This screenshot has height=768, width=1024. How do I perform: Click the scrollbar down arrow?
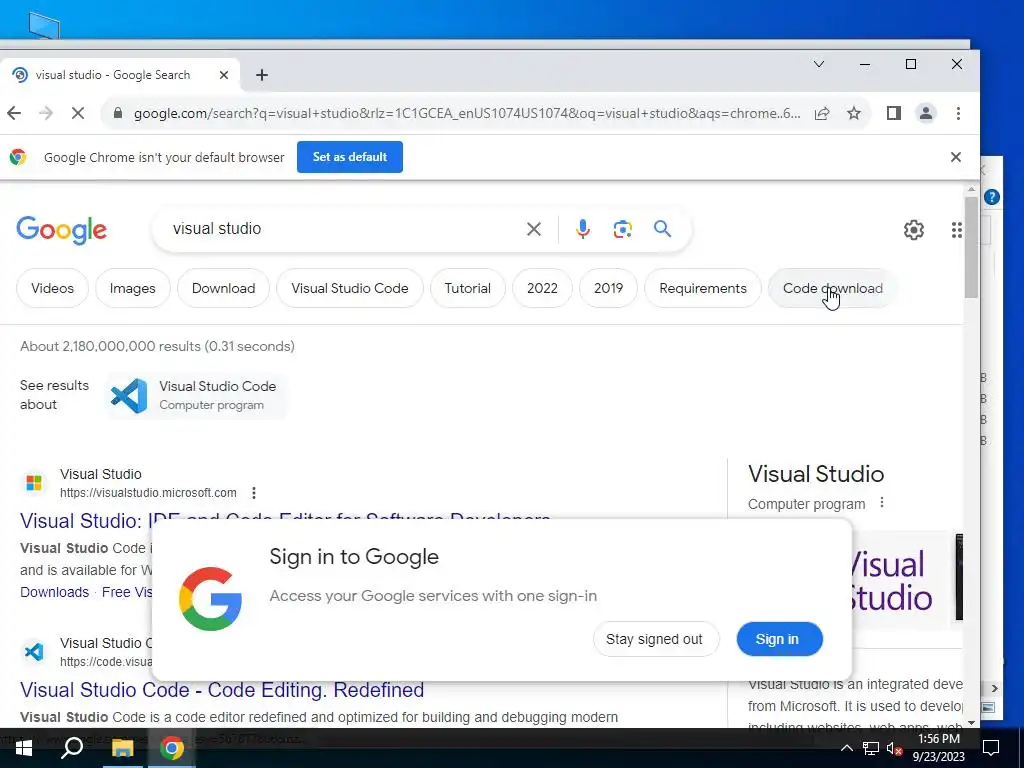971,722
